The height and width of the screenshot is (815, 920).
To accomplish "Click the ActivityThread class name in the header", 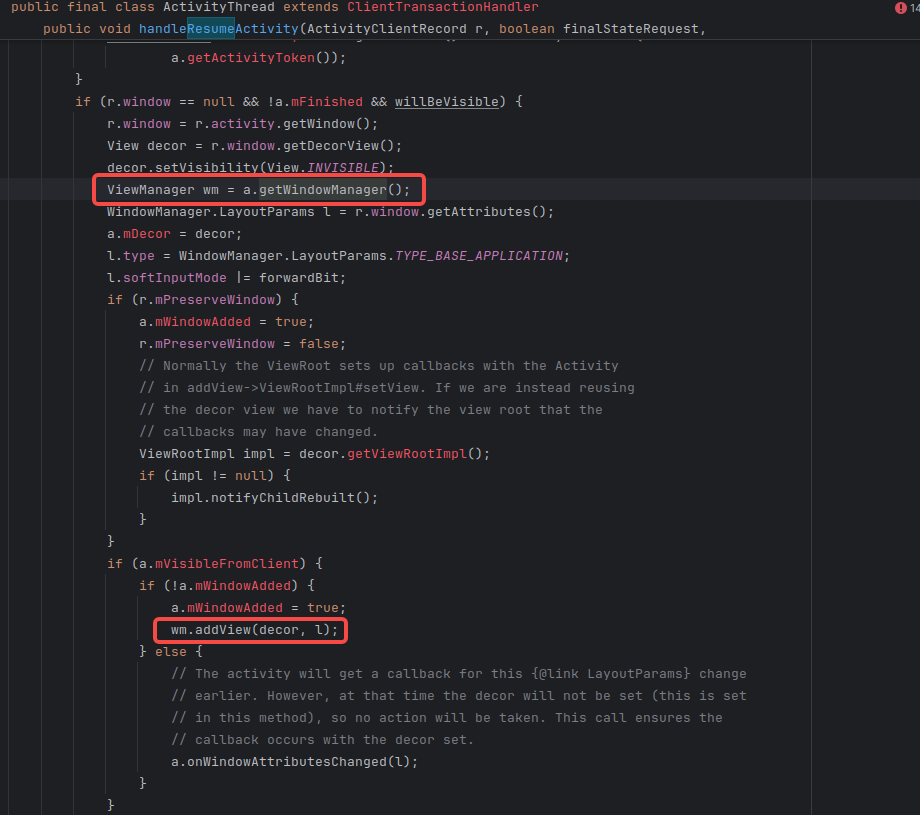I will [218, 7].
